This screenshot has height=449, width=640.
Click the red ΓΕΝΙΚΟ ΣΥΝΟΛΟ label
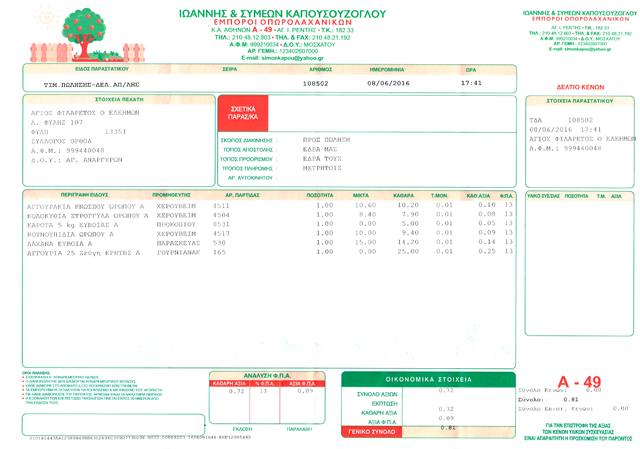tap(371, 431)
